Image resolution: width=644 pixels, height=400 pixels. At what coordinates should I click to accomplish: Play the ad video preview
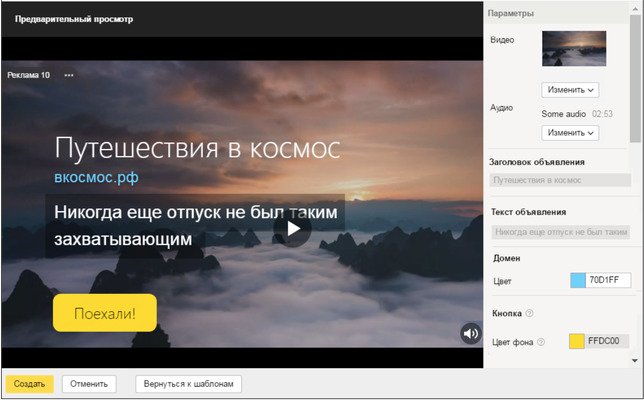tap(293, 228)
